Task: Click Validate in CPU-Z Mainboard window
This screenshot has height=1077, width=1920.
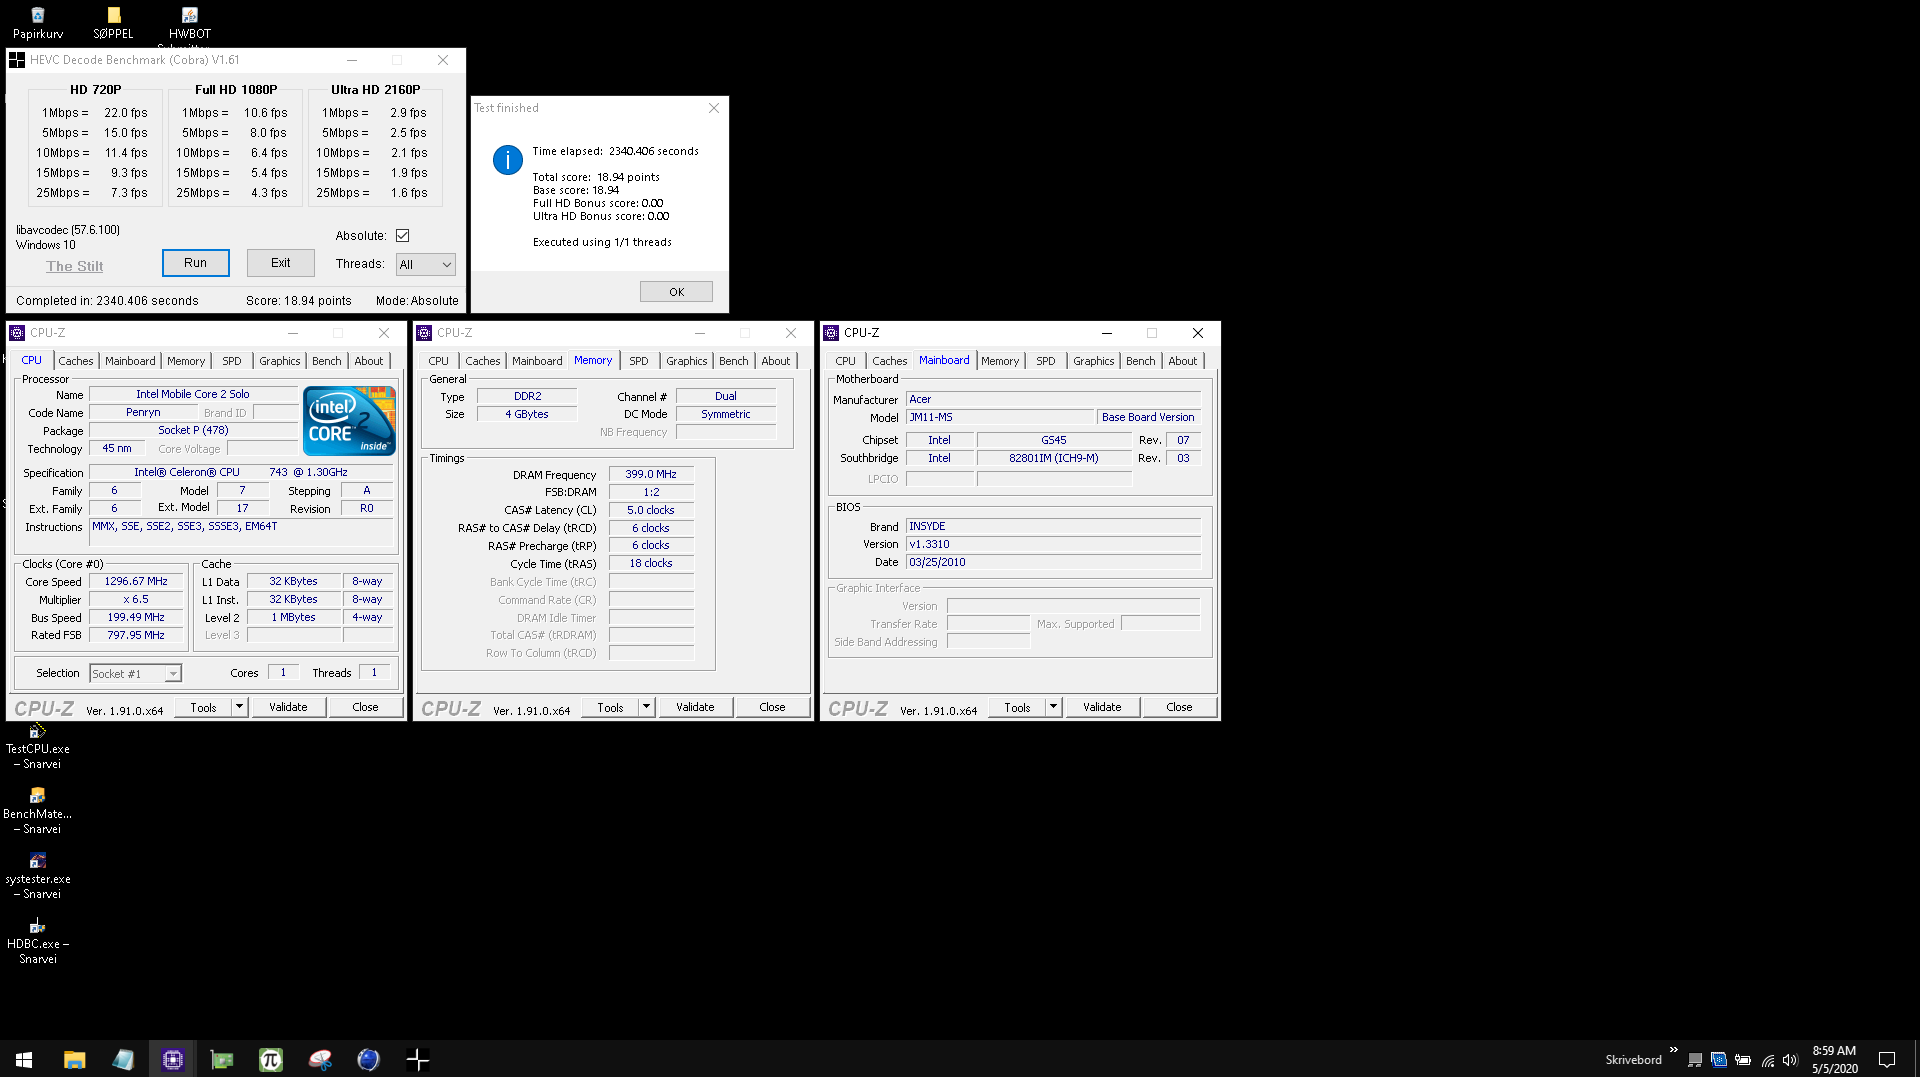Action: 1102,707
